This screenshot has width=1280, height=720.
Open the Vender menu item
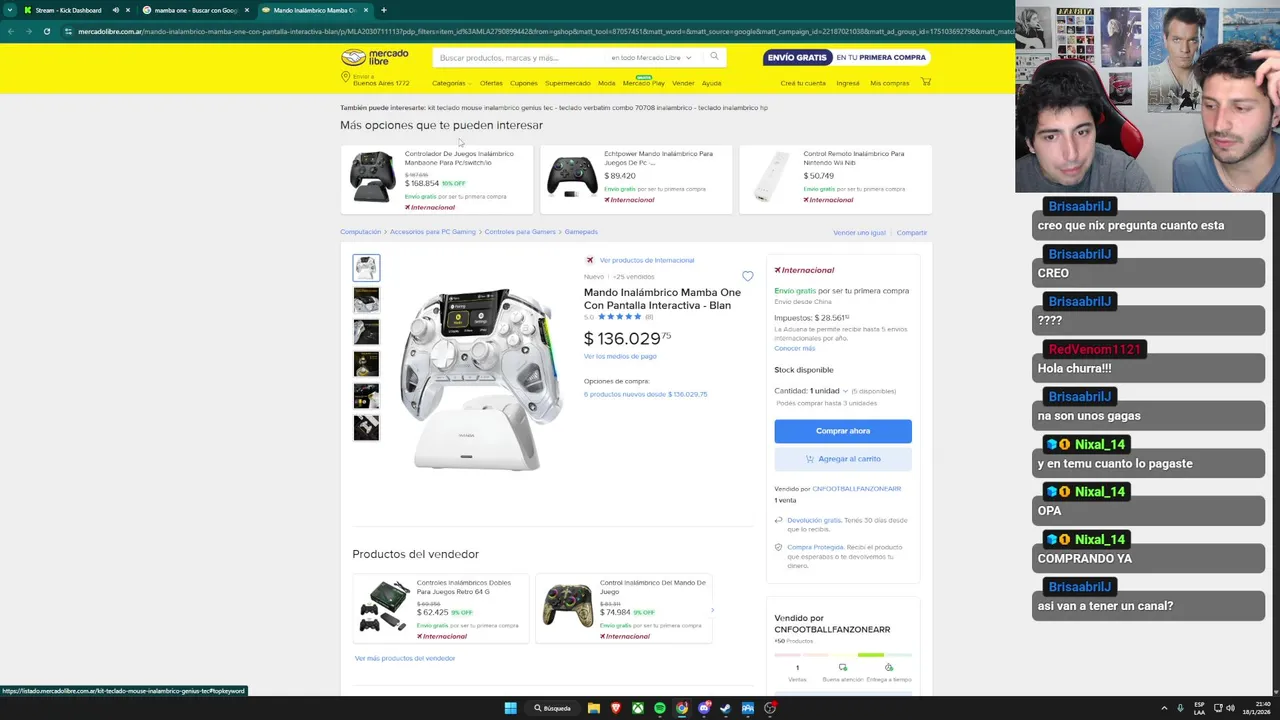(x=683, y=83)
